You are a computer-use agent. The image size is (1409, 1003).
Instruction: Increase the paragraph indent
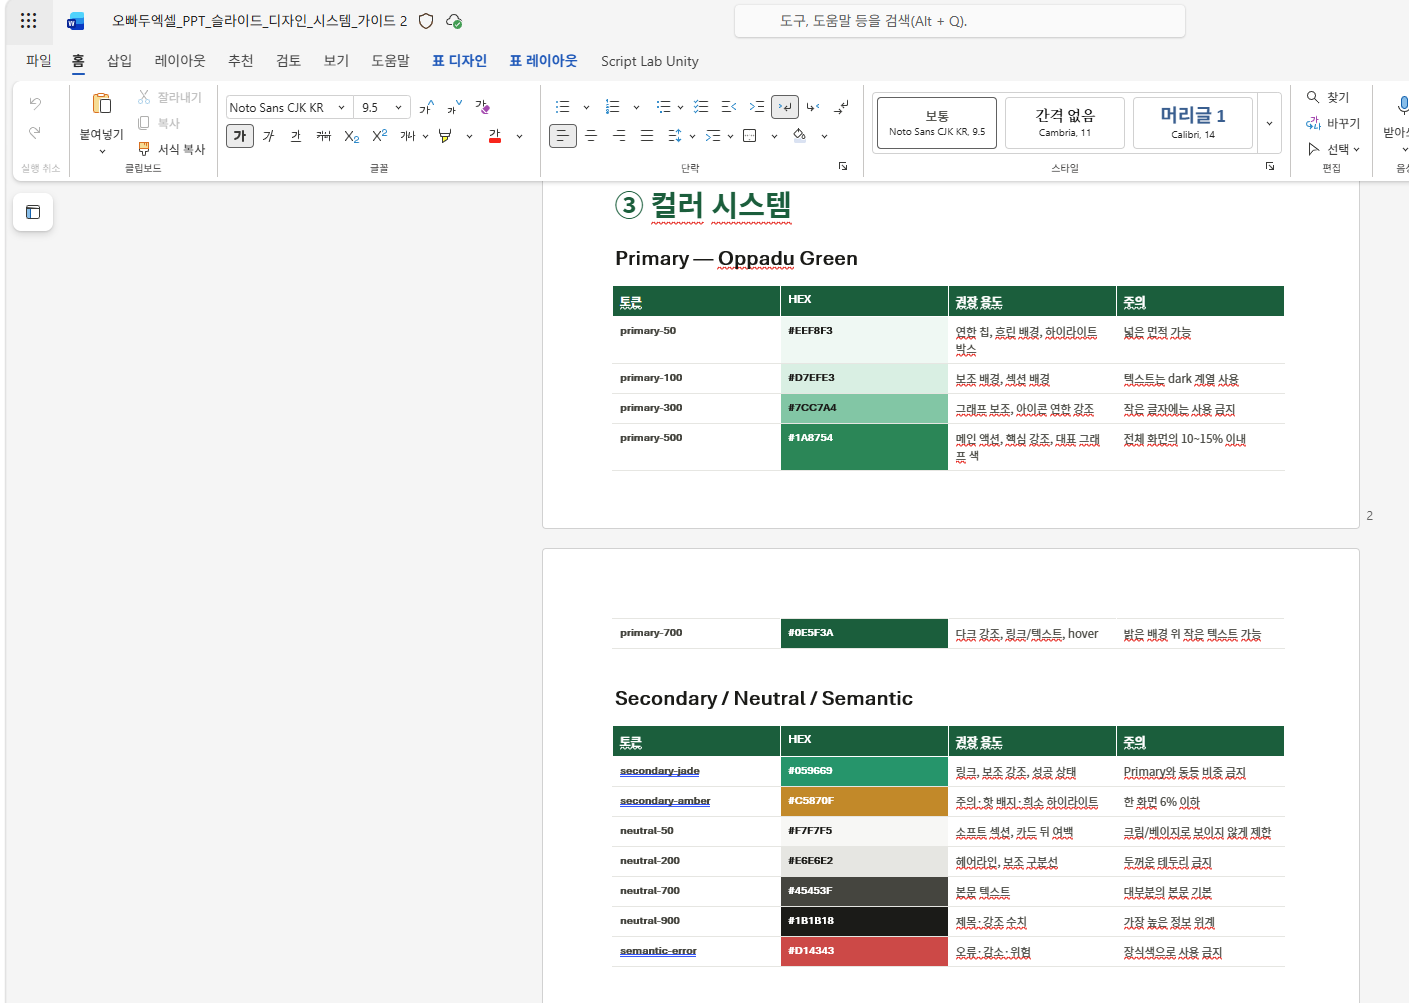point(757,107)
